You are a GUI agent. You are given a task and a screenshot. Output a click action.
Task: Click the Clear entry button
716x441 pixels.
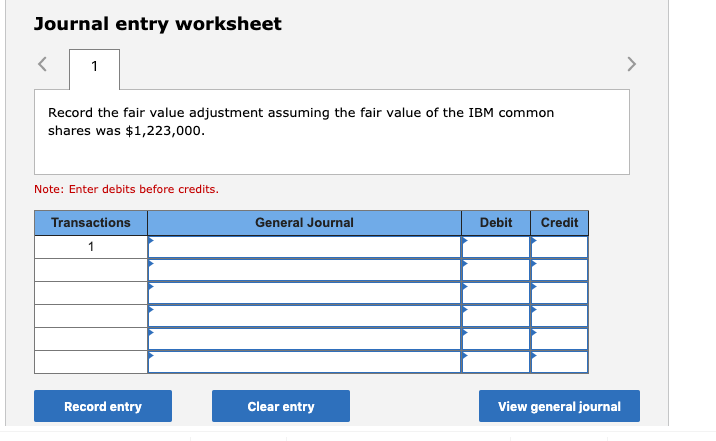point(281,406)
